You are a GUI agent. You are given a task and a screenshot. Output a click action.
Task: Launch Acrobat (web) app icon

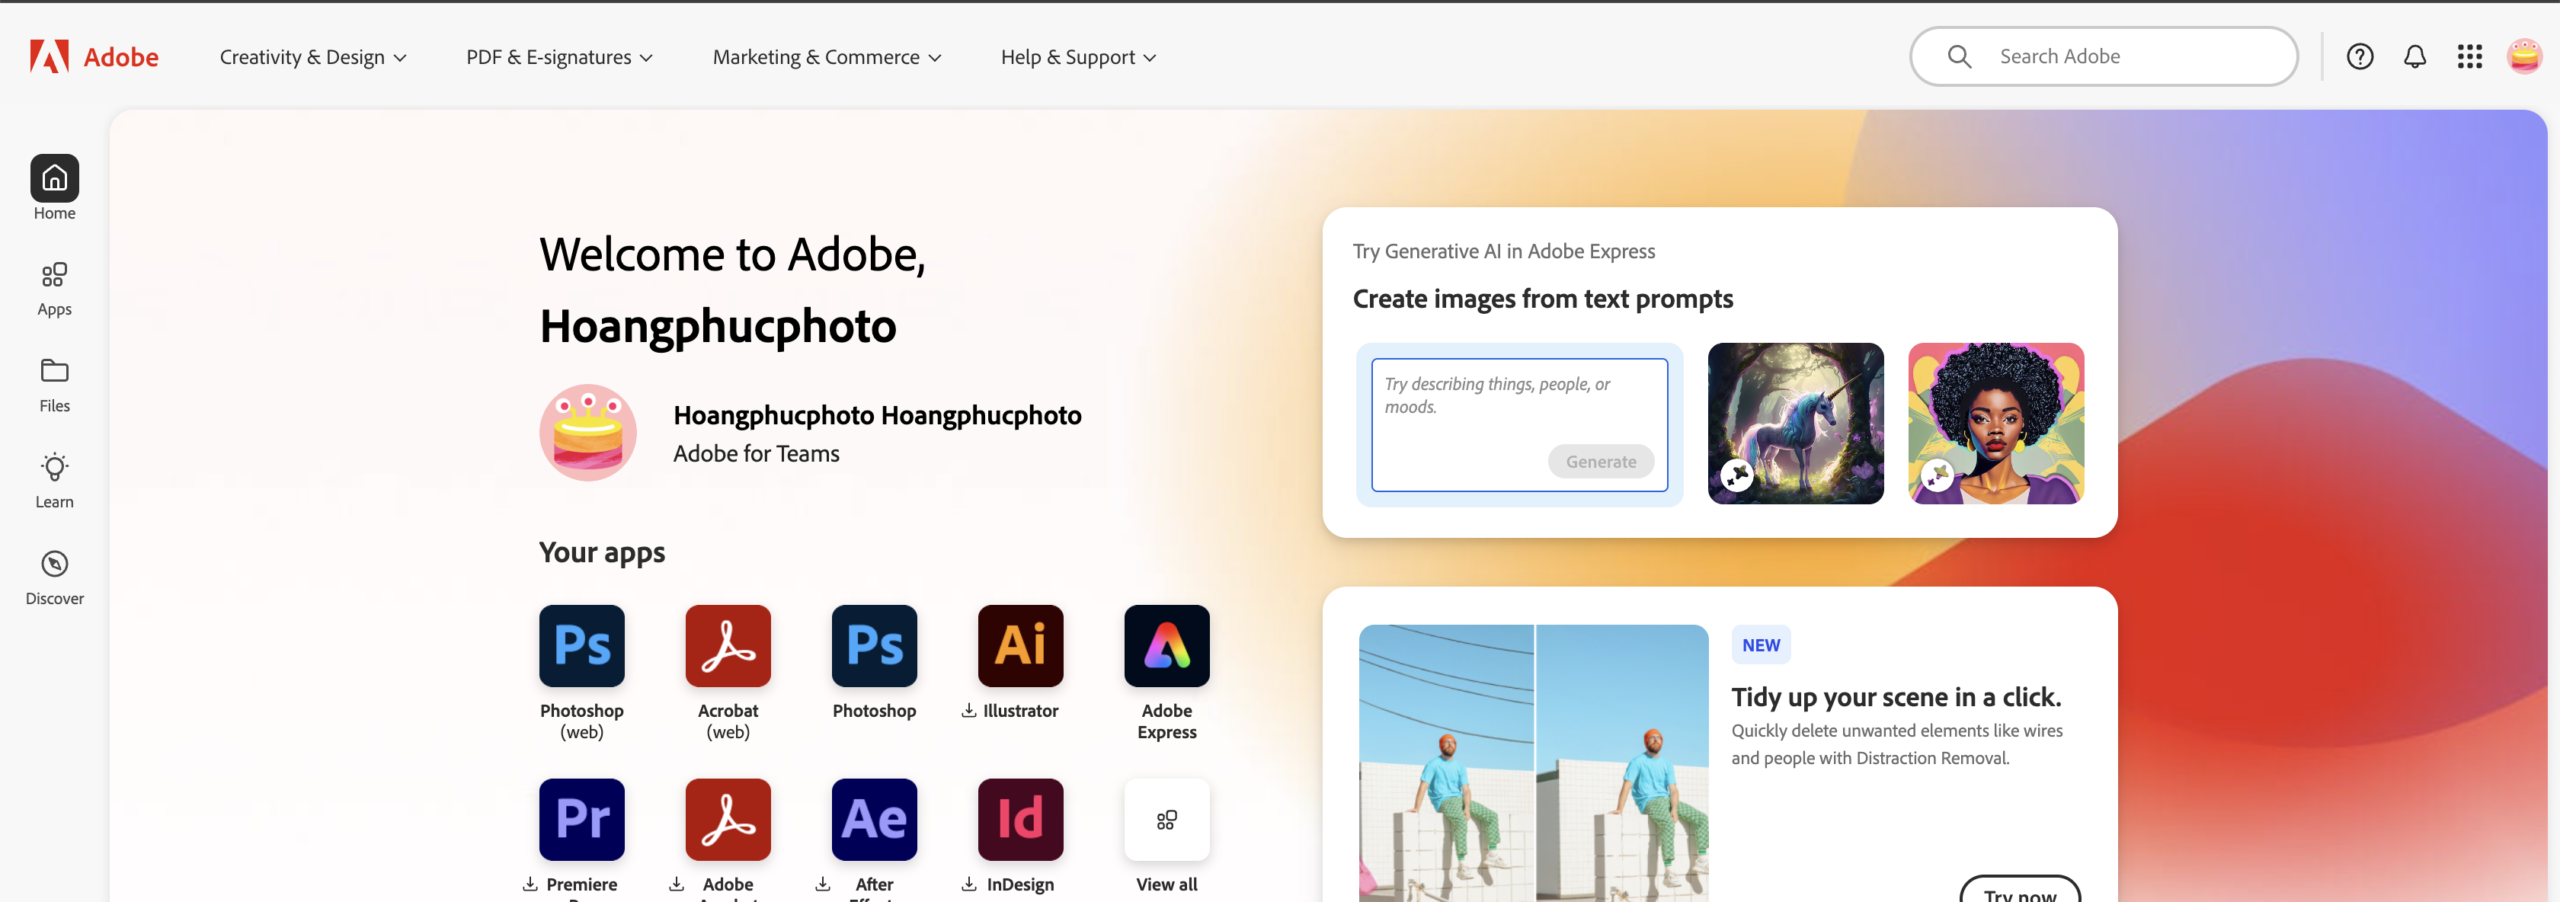[x=728, y=646]
